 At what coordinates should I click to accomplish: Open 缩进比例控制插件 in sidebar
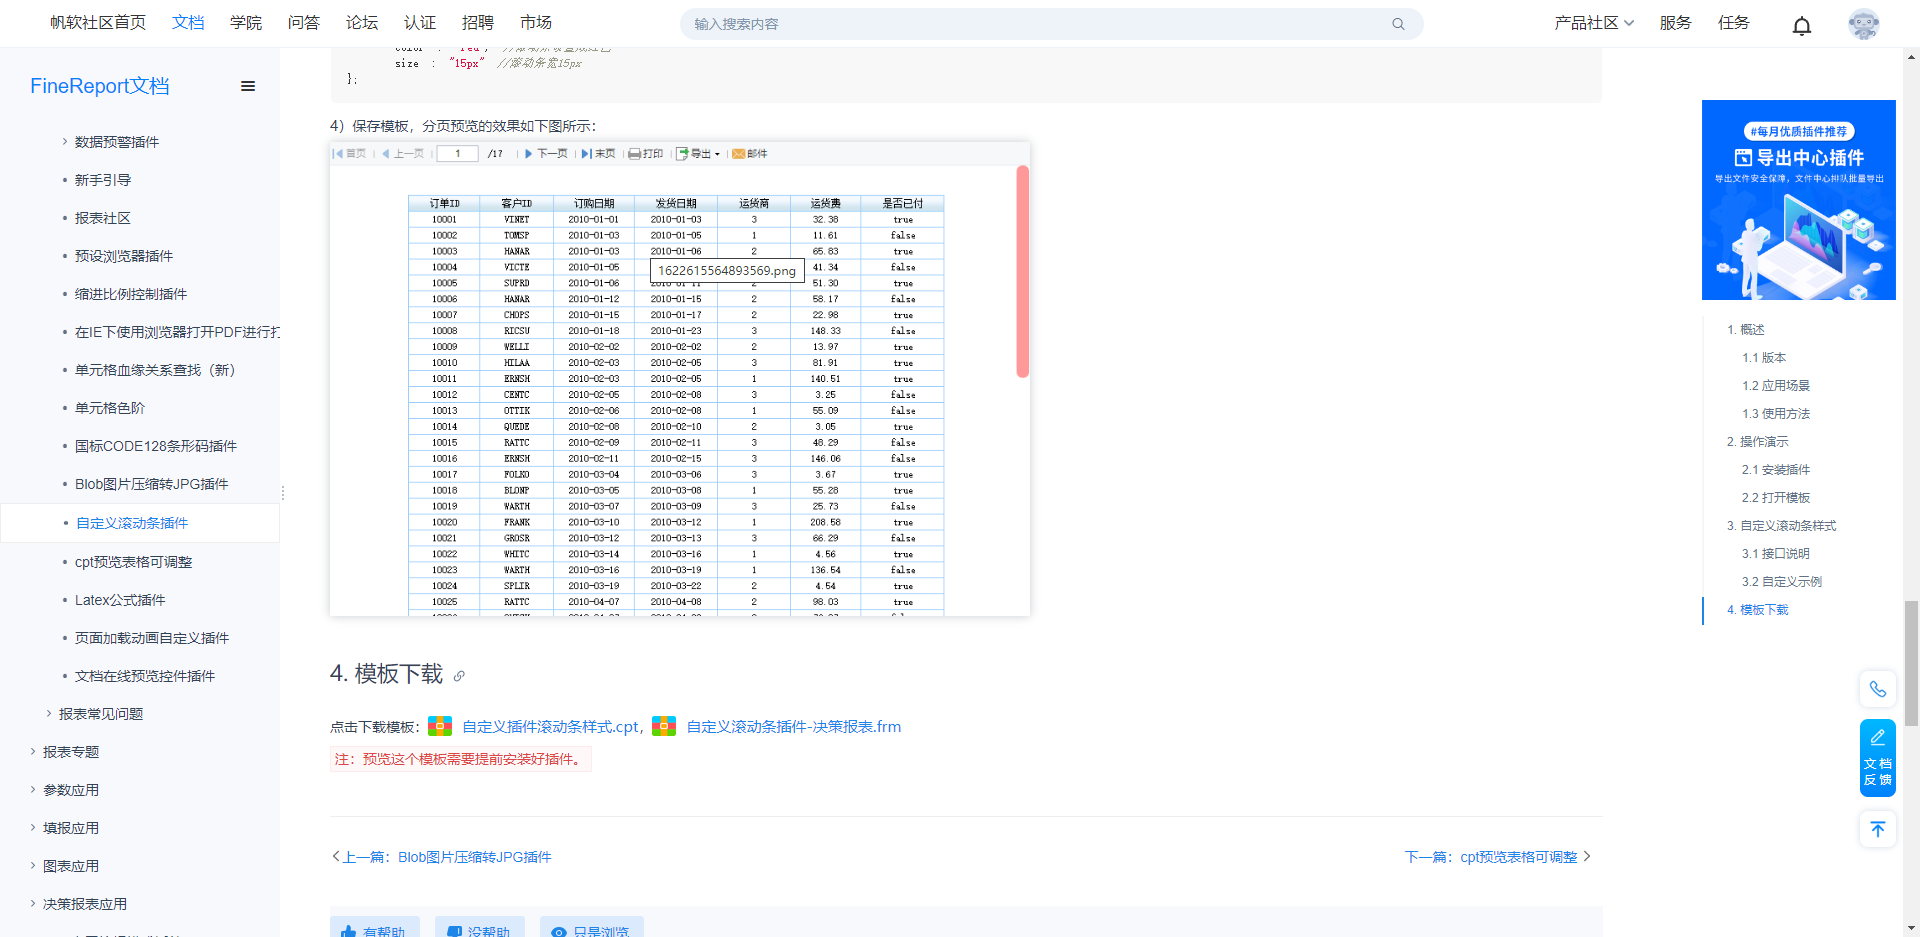(x=131, y=294)
